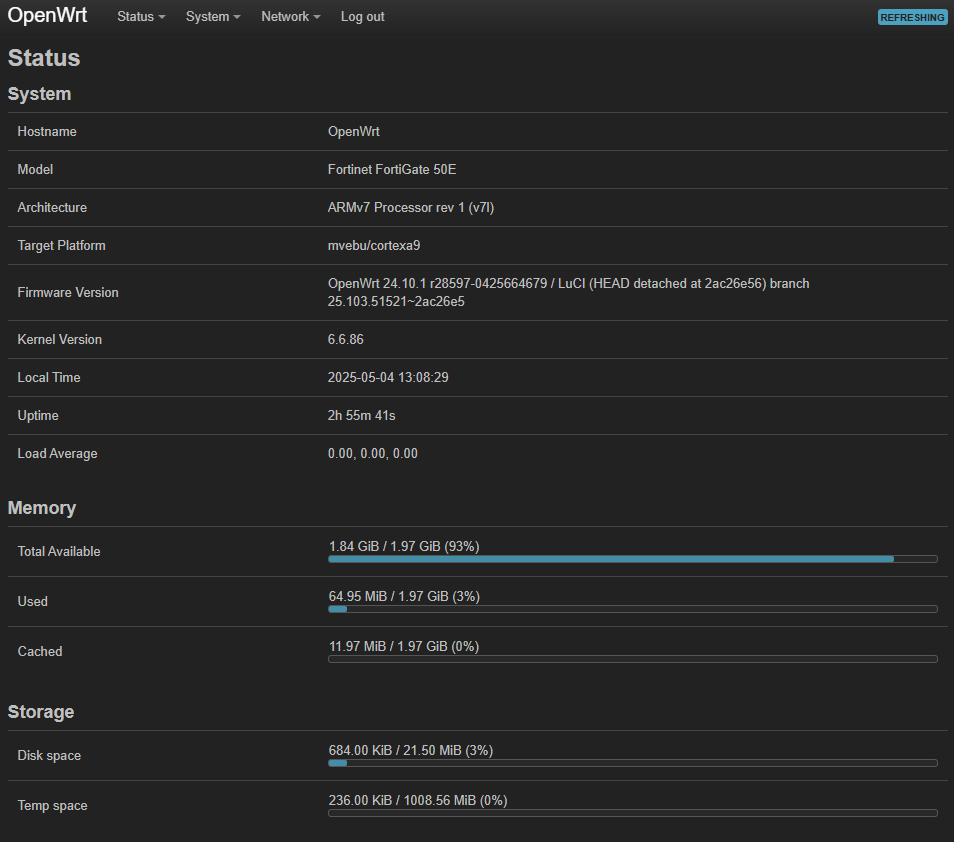Select the Hostname value OpenWrt
Viewport: 954px width, 842px height.
pos(354,131)
